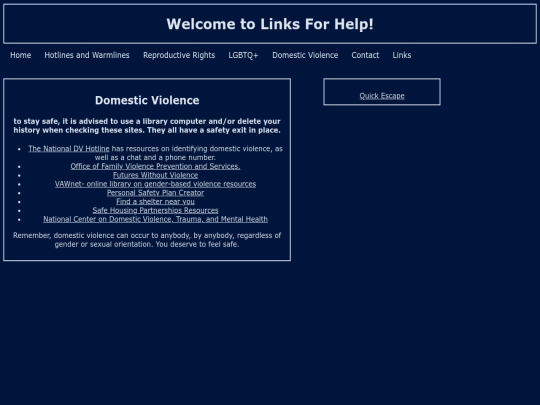Follow the Futures Without Violence link
This screenshot has width=540, height=405.
[155, 175]
